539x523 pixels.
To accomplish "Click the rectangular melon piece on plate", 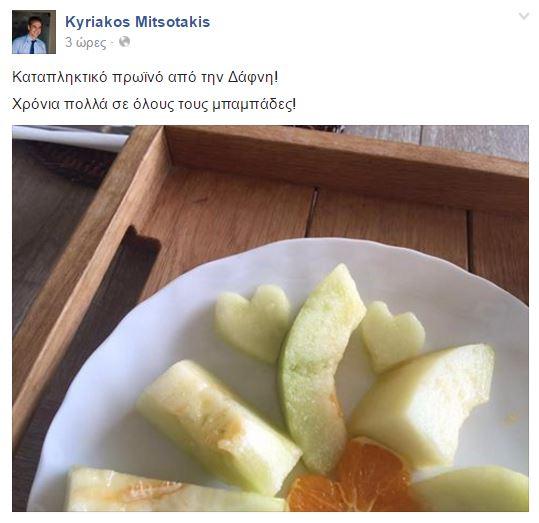I will (219, 425).
